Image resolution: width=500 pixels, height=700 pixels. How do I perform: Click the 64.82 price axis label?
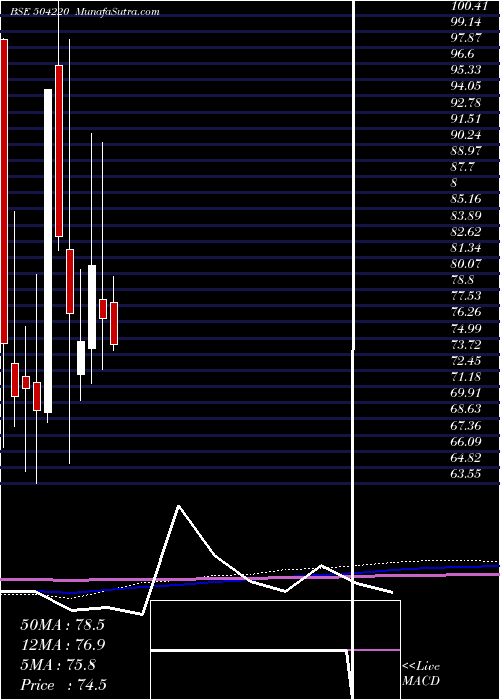(x=466, y=458)
